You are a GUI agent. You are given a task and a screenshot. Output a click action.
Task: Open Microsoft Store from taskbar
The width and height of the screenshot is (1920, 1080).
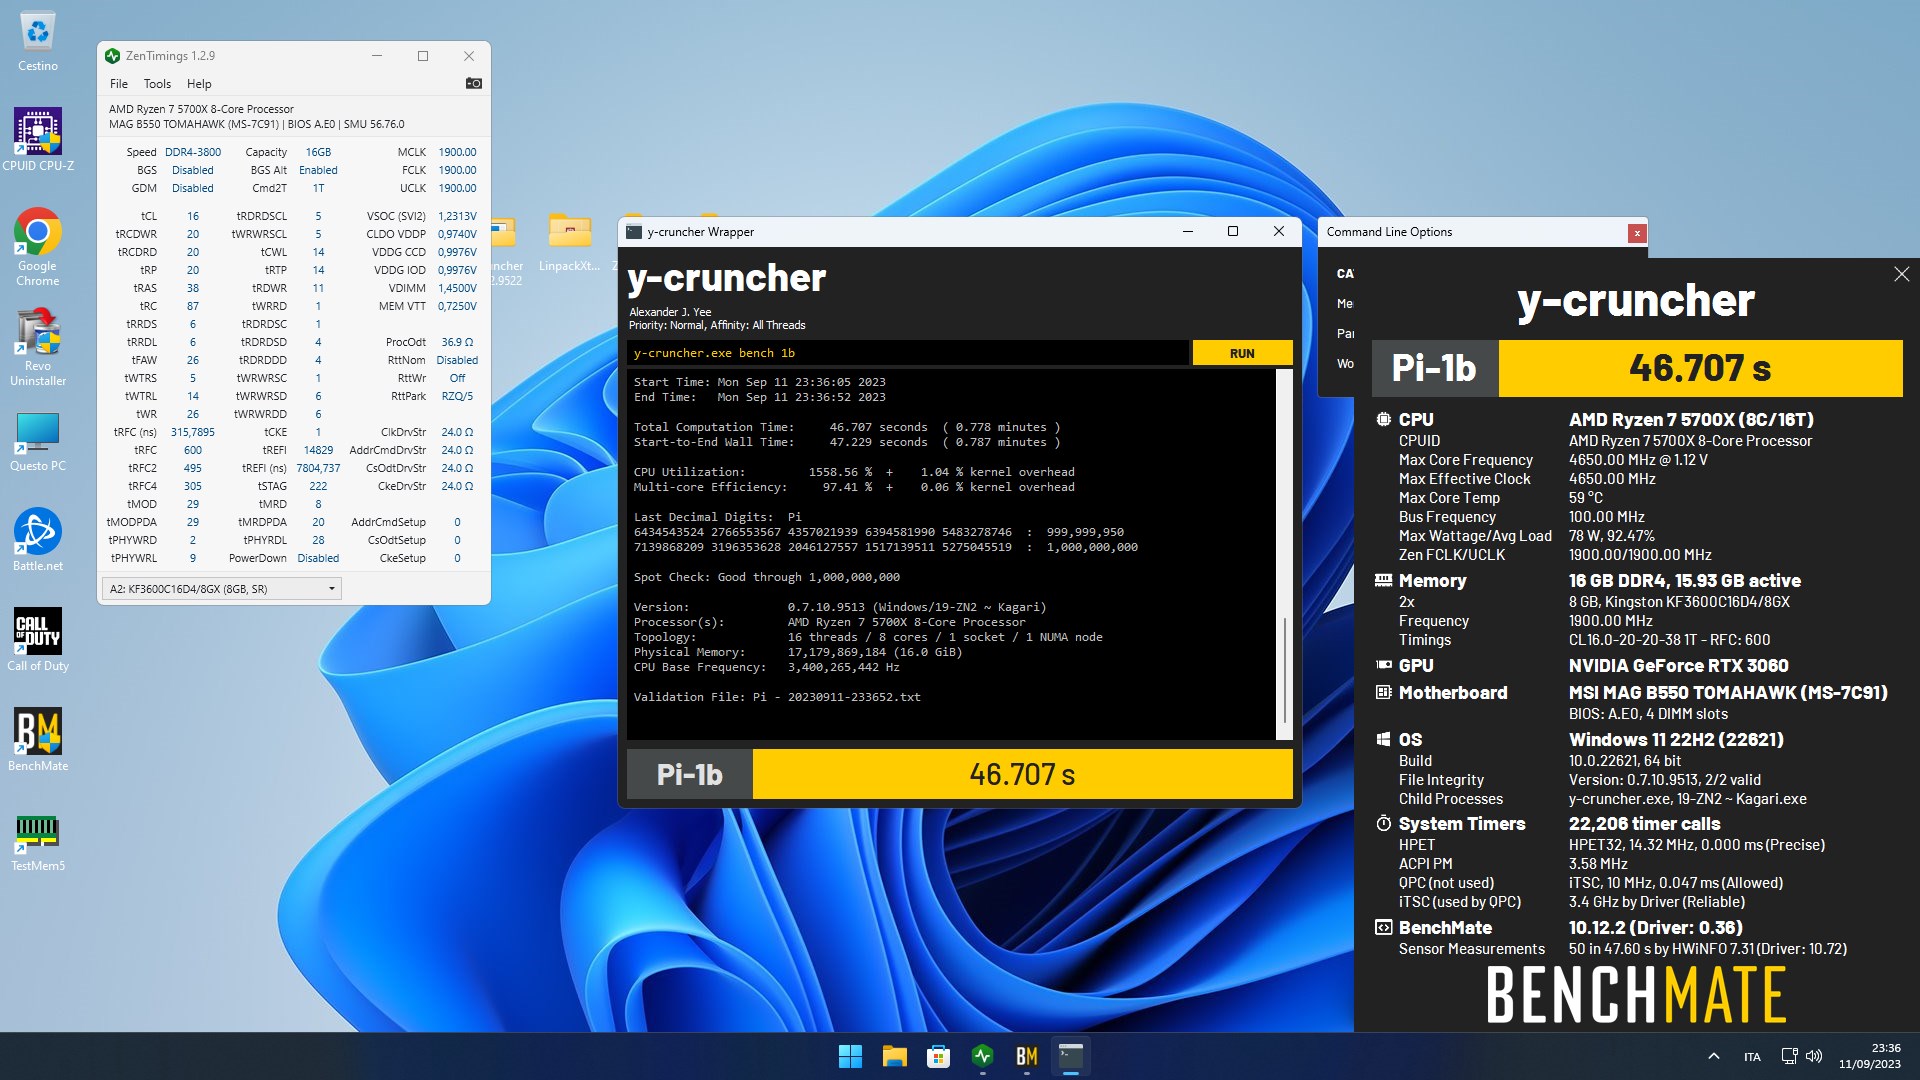pos(938,1056)
